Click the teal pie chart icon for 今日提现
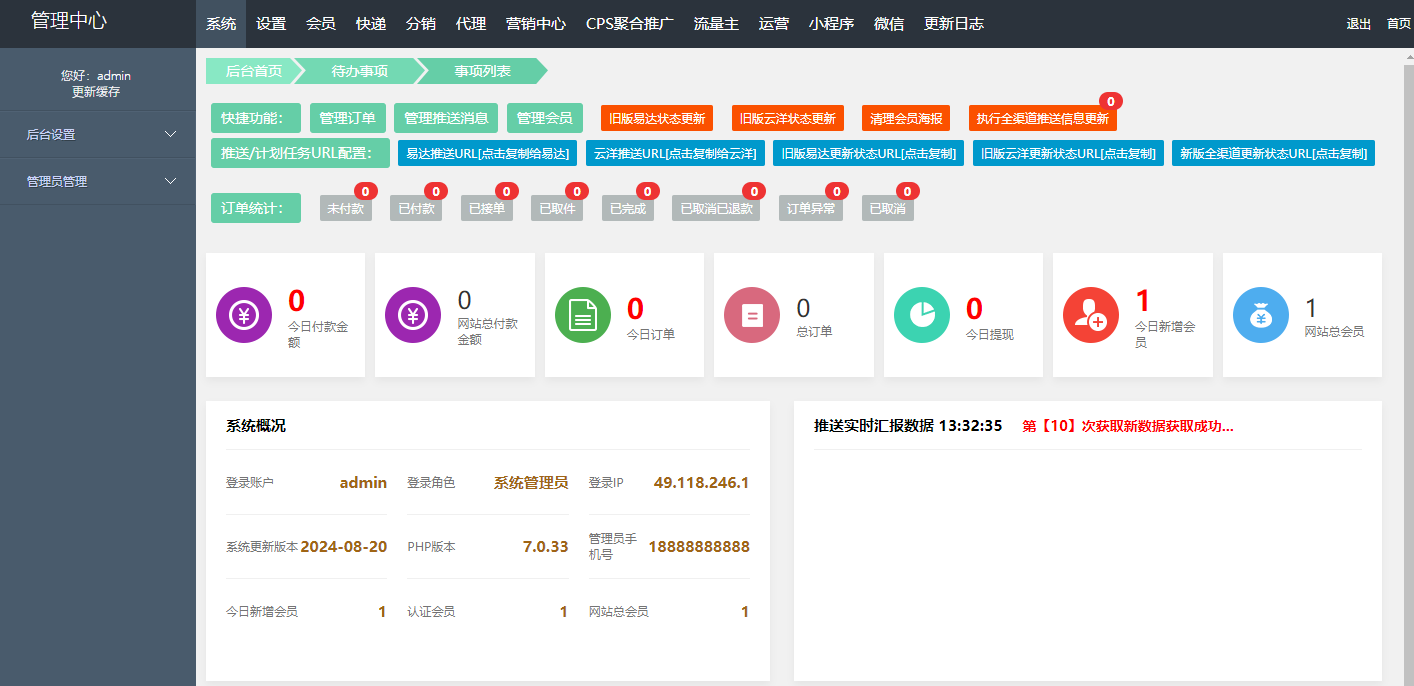 pyautogui.click(x=921, y=315)
